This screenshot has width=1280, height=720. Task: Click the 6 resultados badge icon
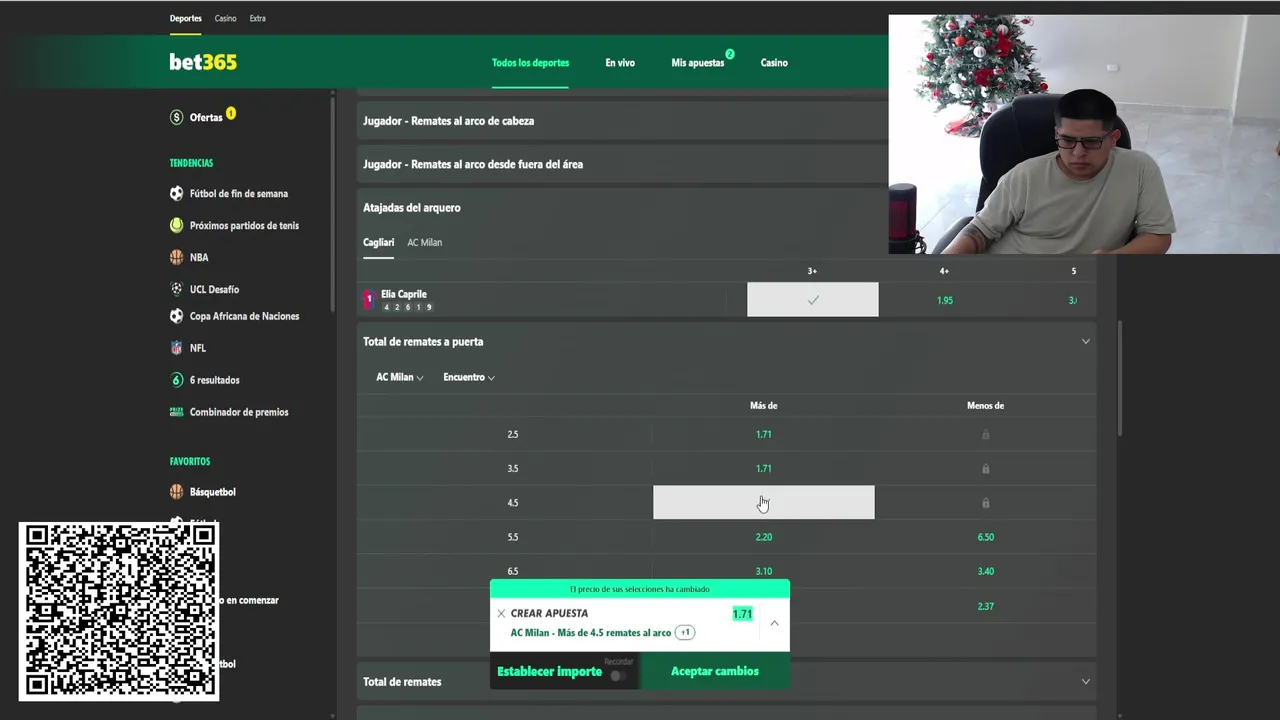click(176, 380)
